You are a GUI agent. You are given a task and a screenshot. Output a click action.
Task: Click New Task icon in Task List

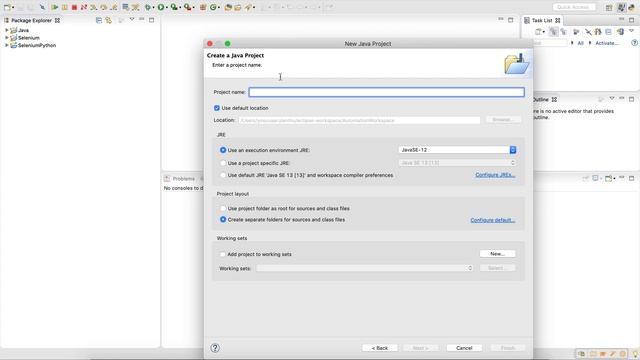point(539,31)
